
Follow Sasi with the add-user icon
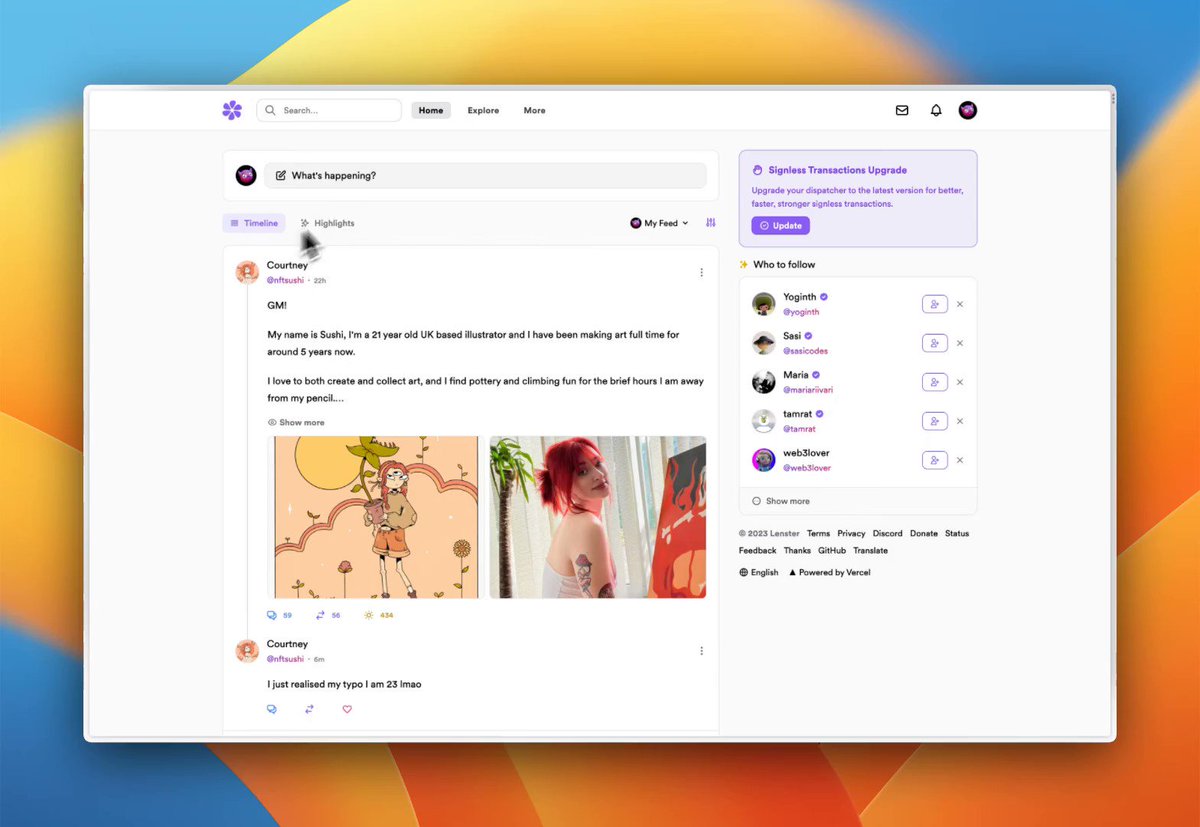click(x=934, y=343)
